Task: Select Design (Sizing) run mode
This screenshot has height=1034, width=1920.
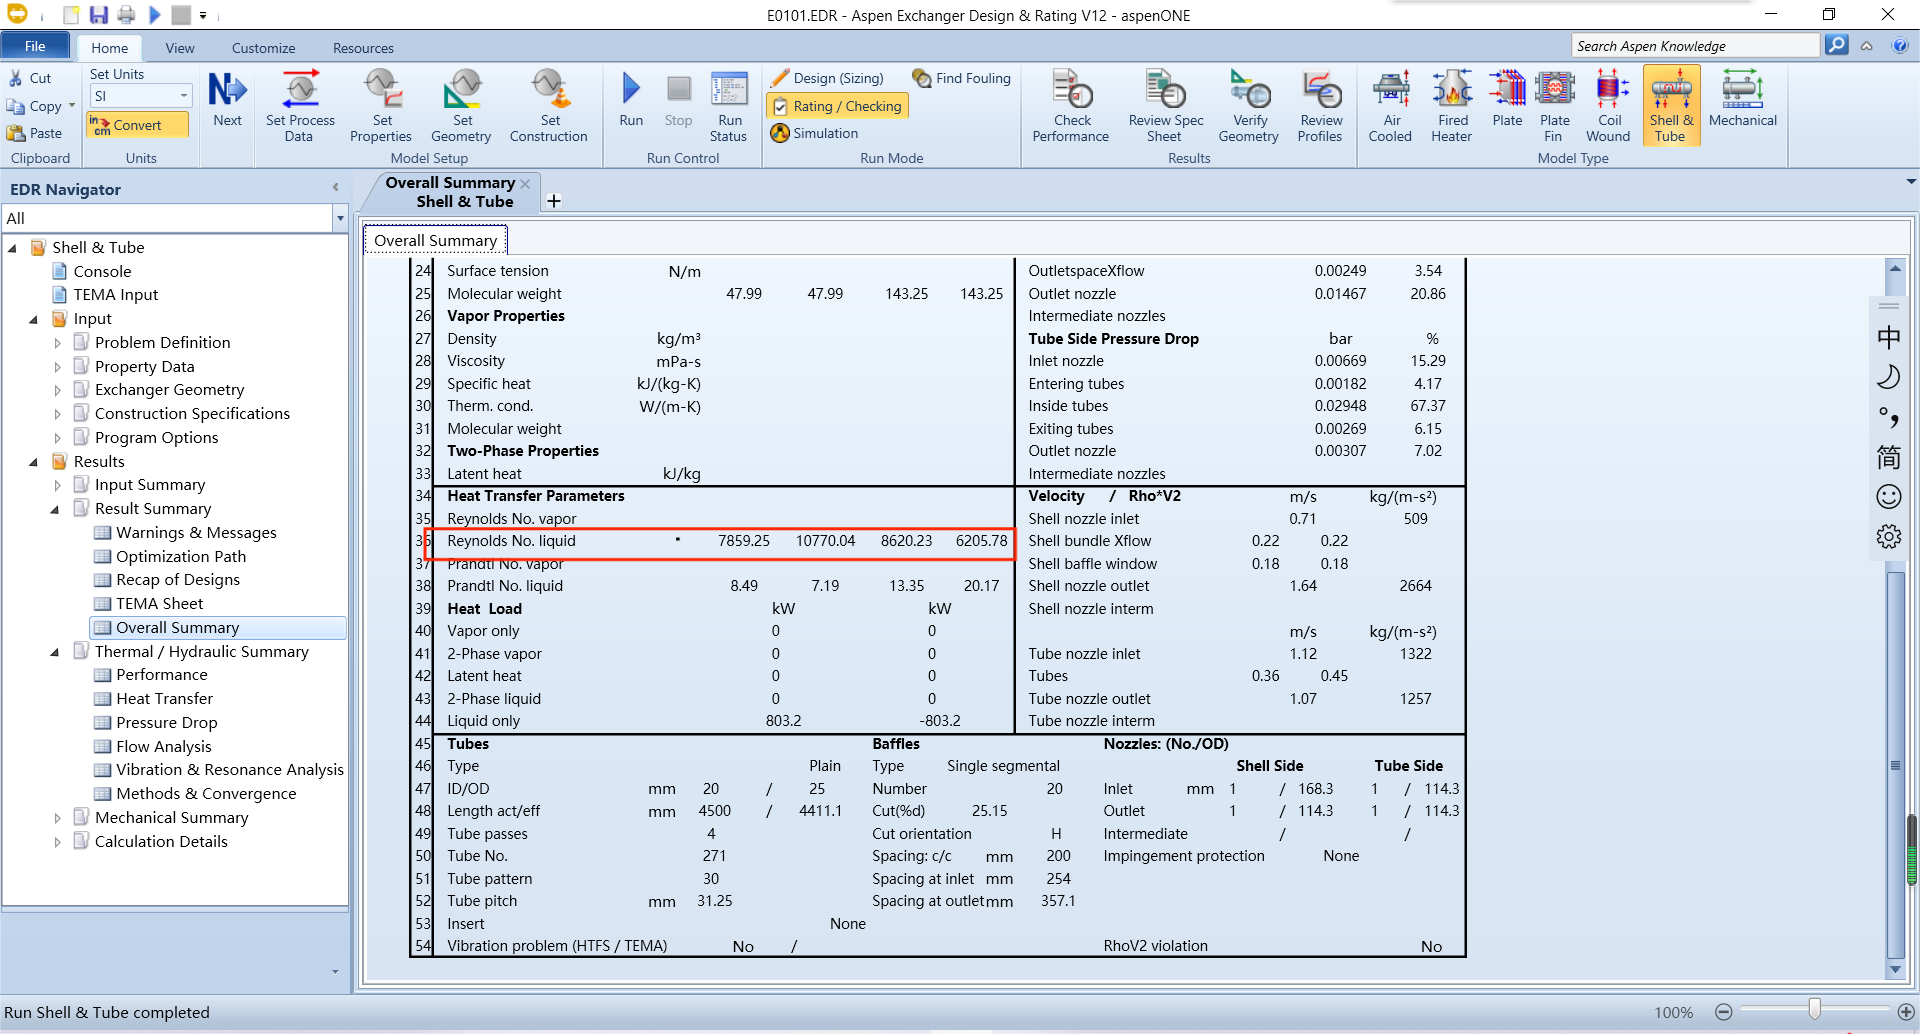Action: tap(827, 78)
